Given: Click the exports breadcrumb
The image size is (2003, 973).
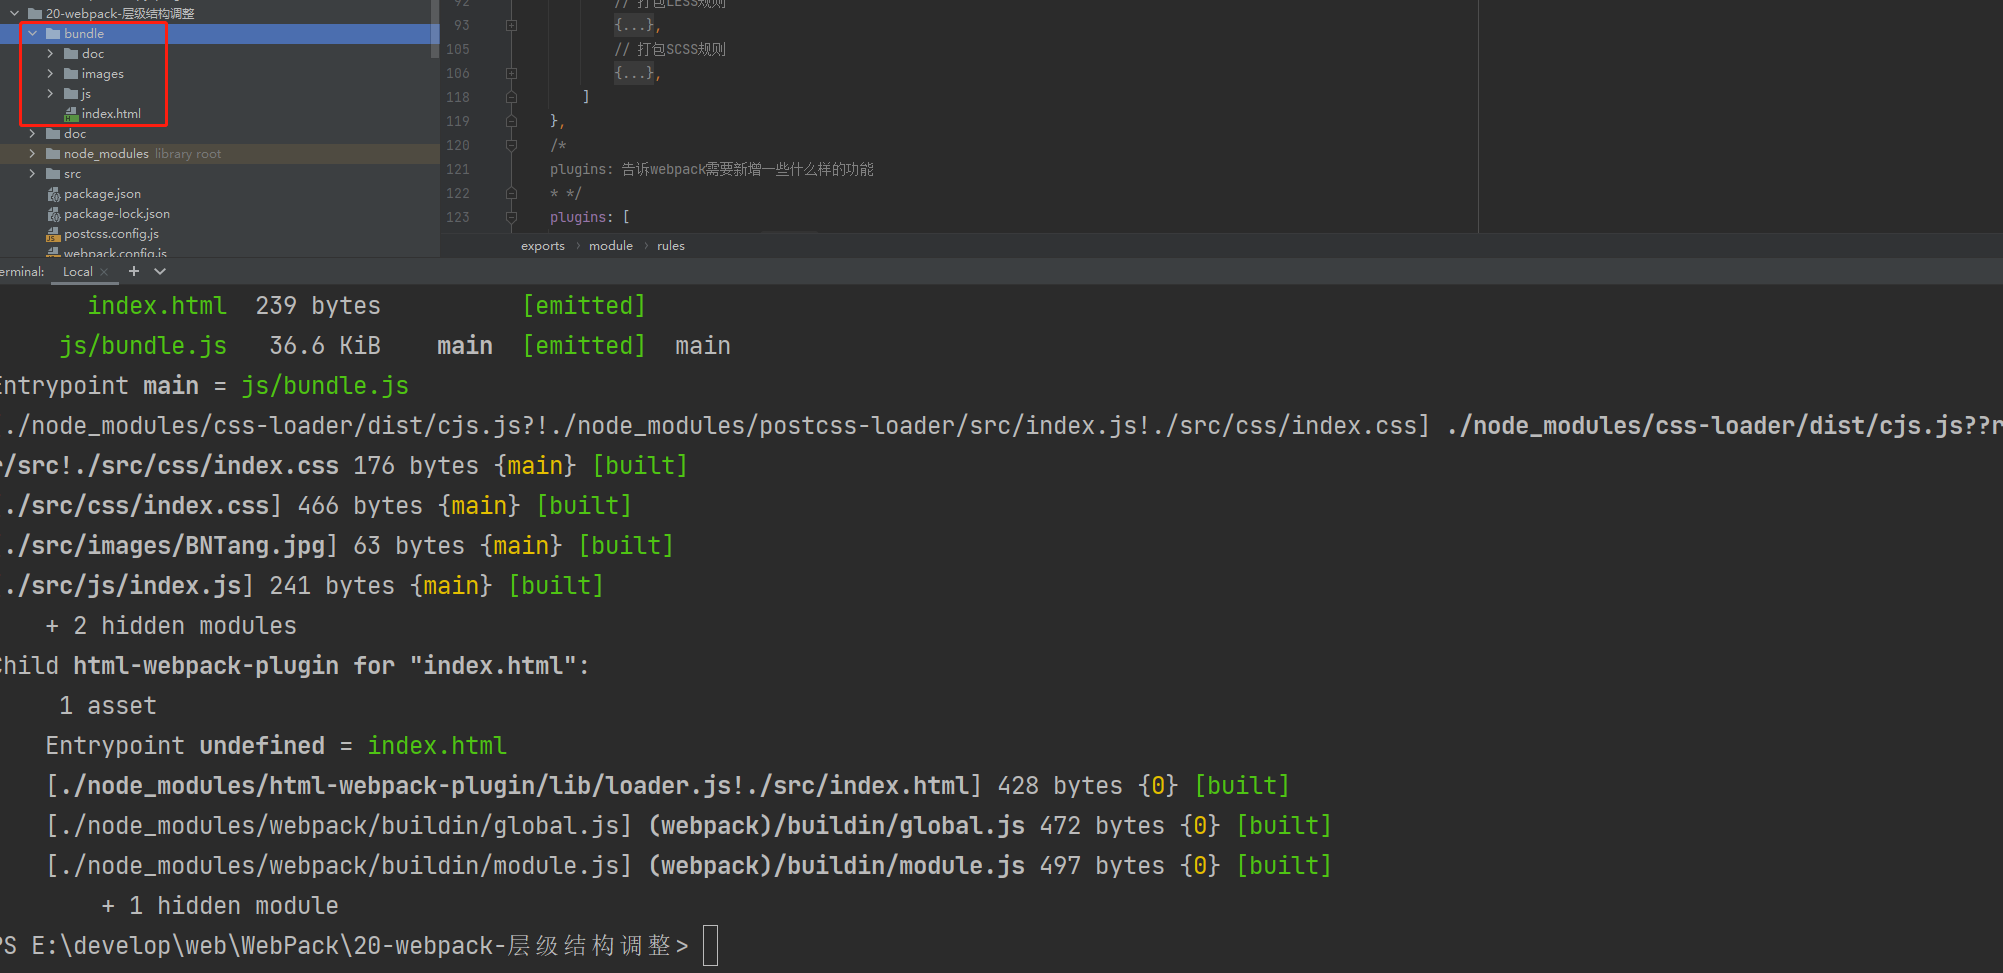Looking at the screenshot, I should 543,245.
